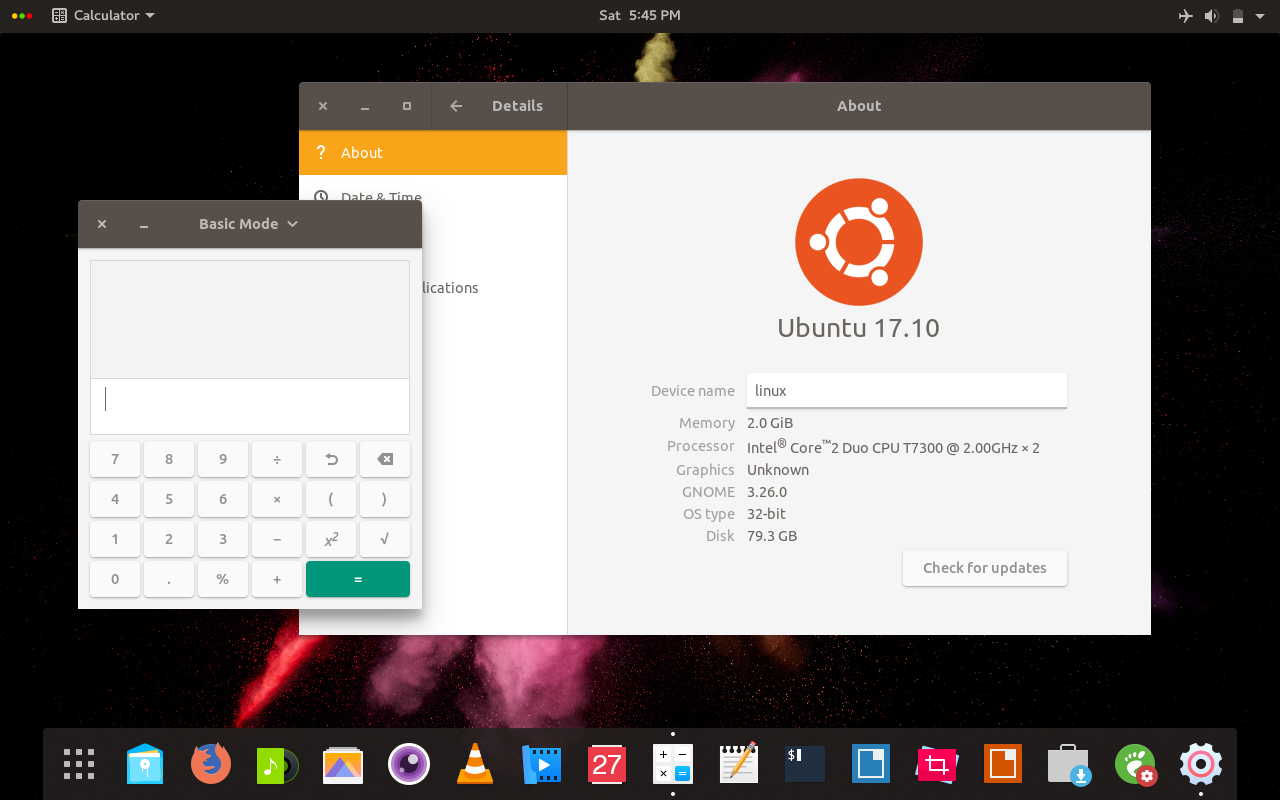Click the open parenthesis key

pyautogui.click(x=331, y=499)
